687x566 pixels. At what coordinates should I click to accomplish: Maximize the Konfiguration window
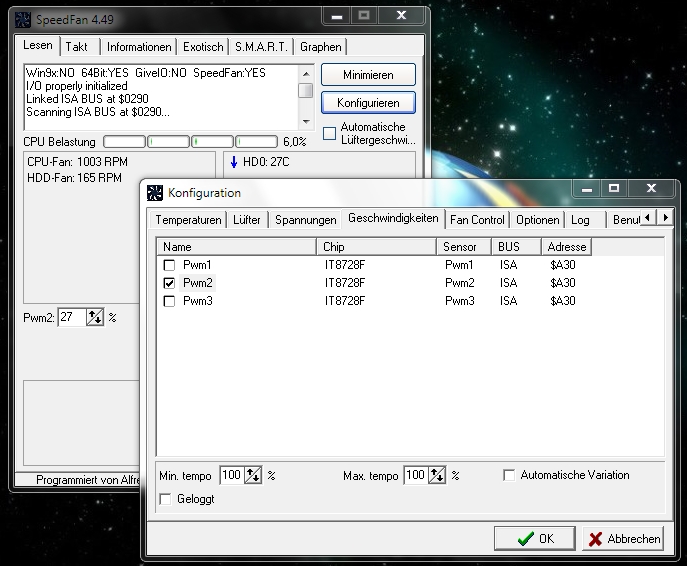click(614, 188)
